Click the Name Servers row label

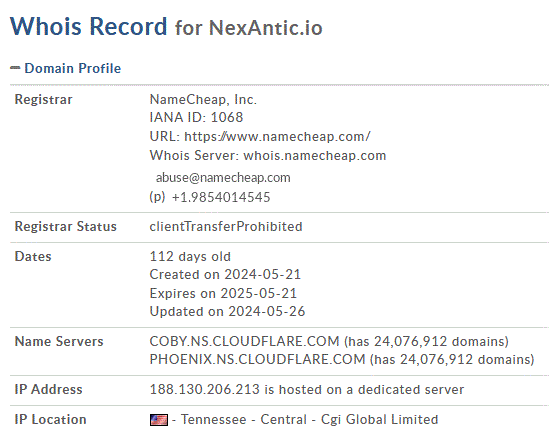click(x=59, y=341)
